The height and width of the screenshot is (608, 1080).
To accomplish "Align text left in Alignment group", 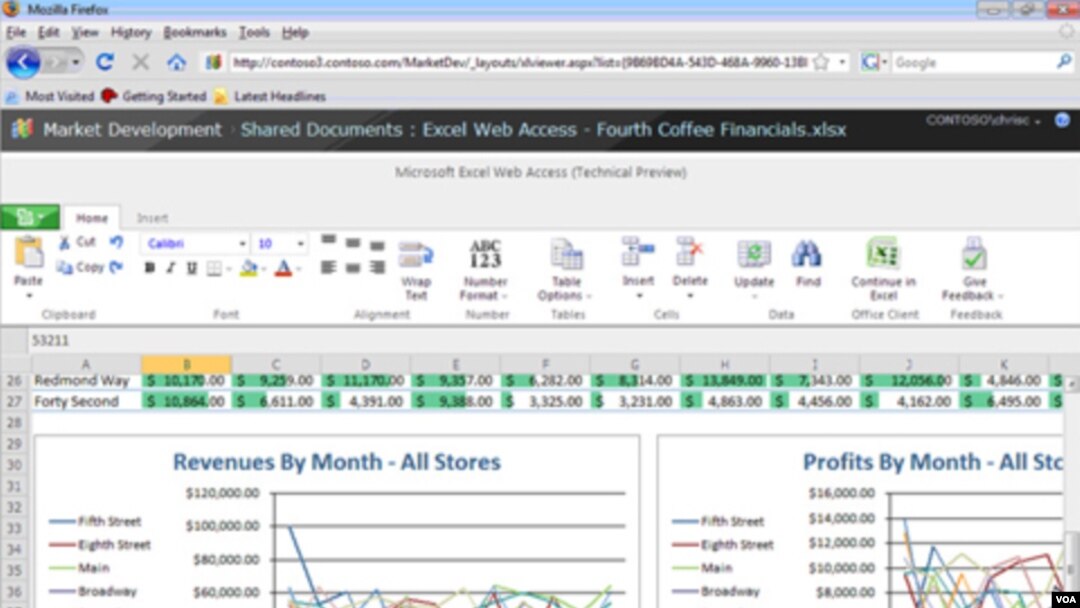I will 328,268.
